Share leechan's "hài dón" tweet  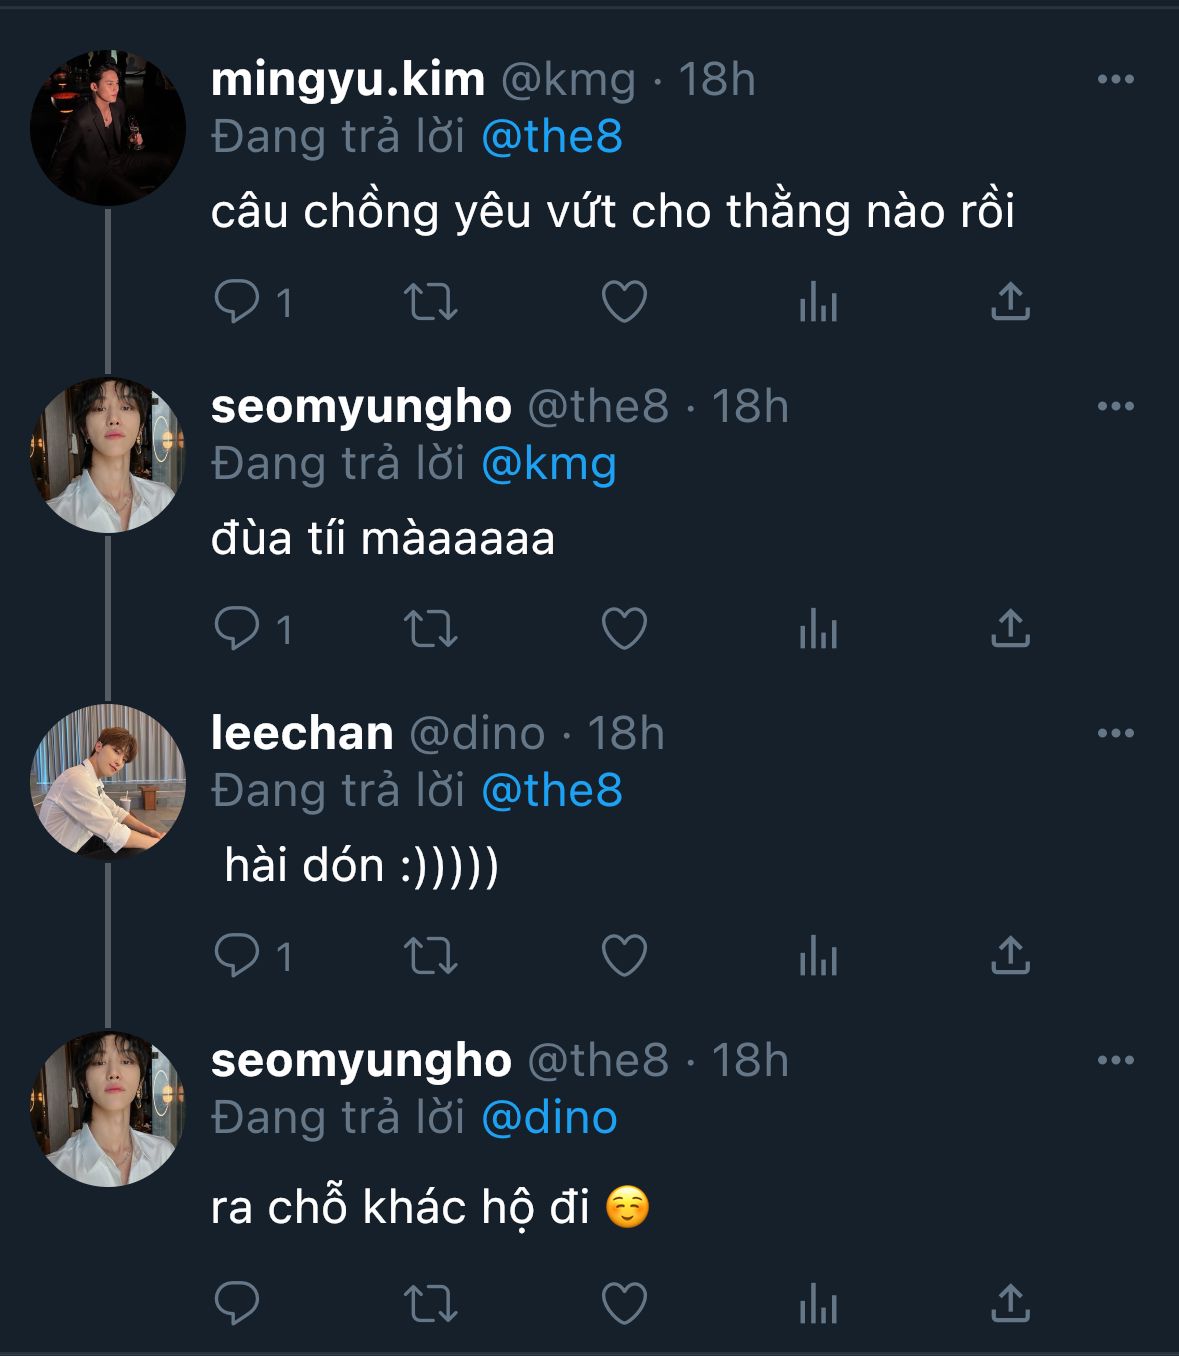(1010, 956)
